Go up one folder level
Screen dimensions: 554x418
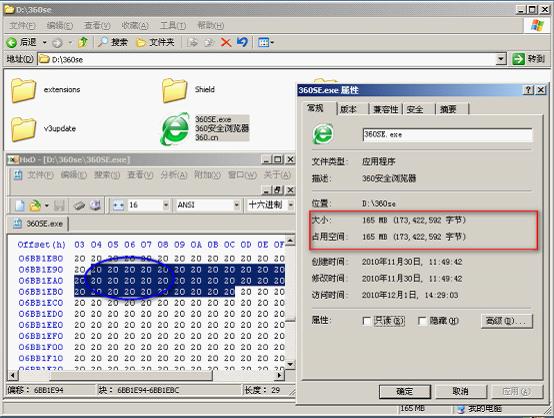click(83, 42)
